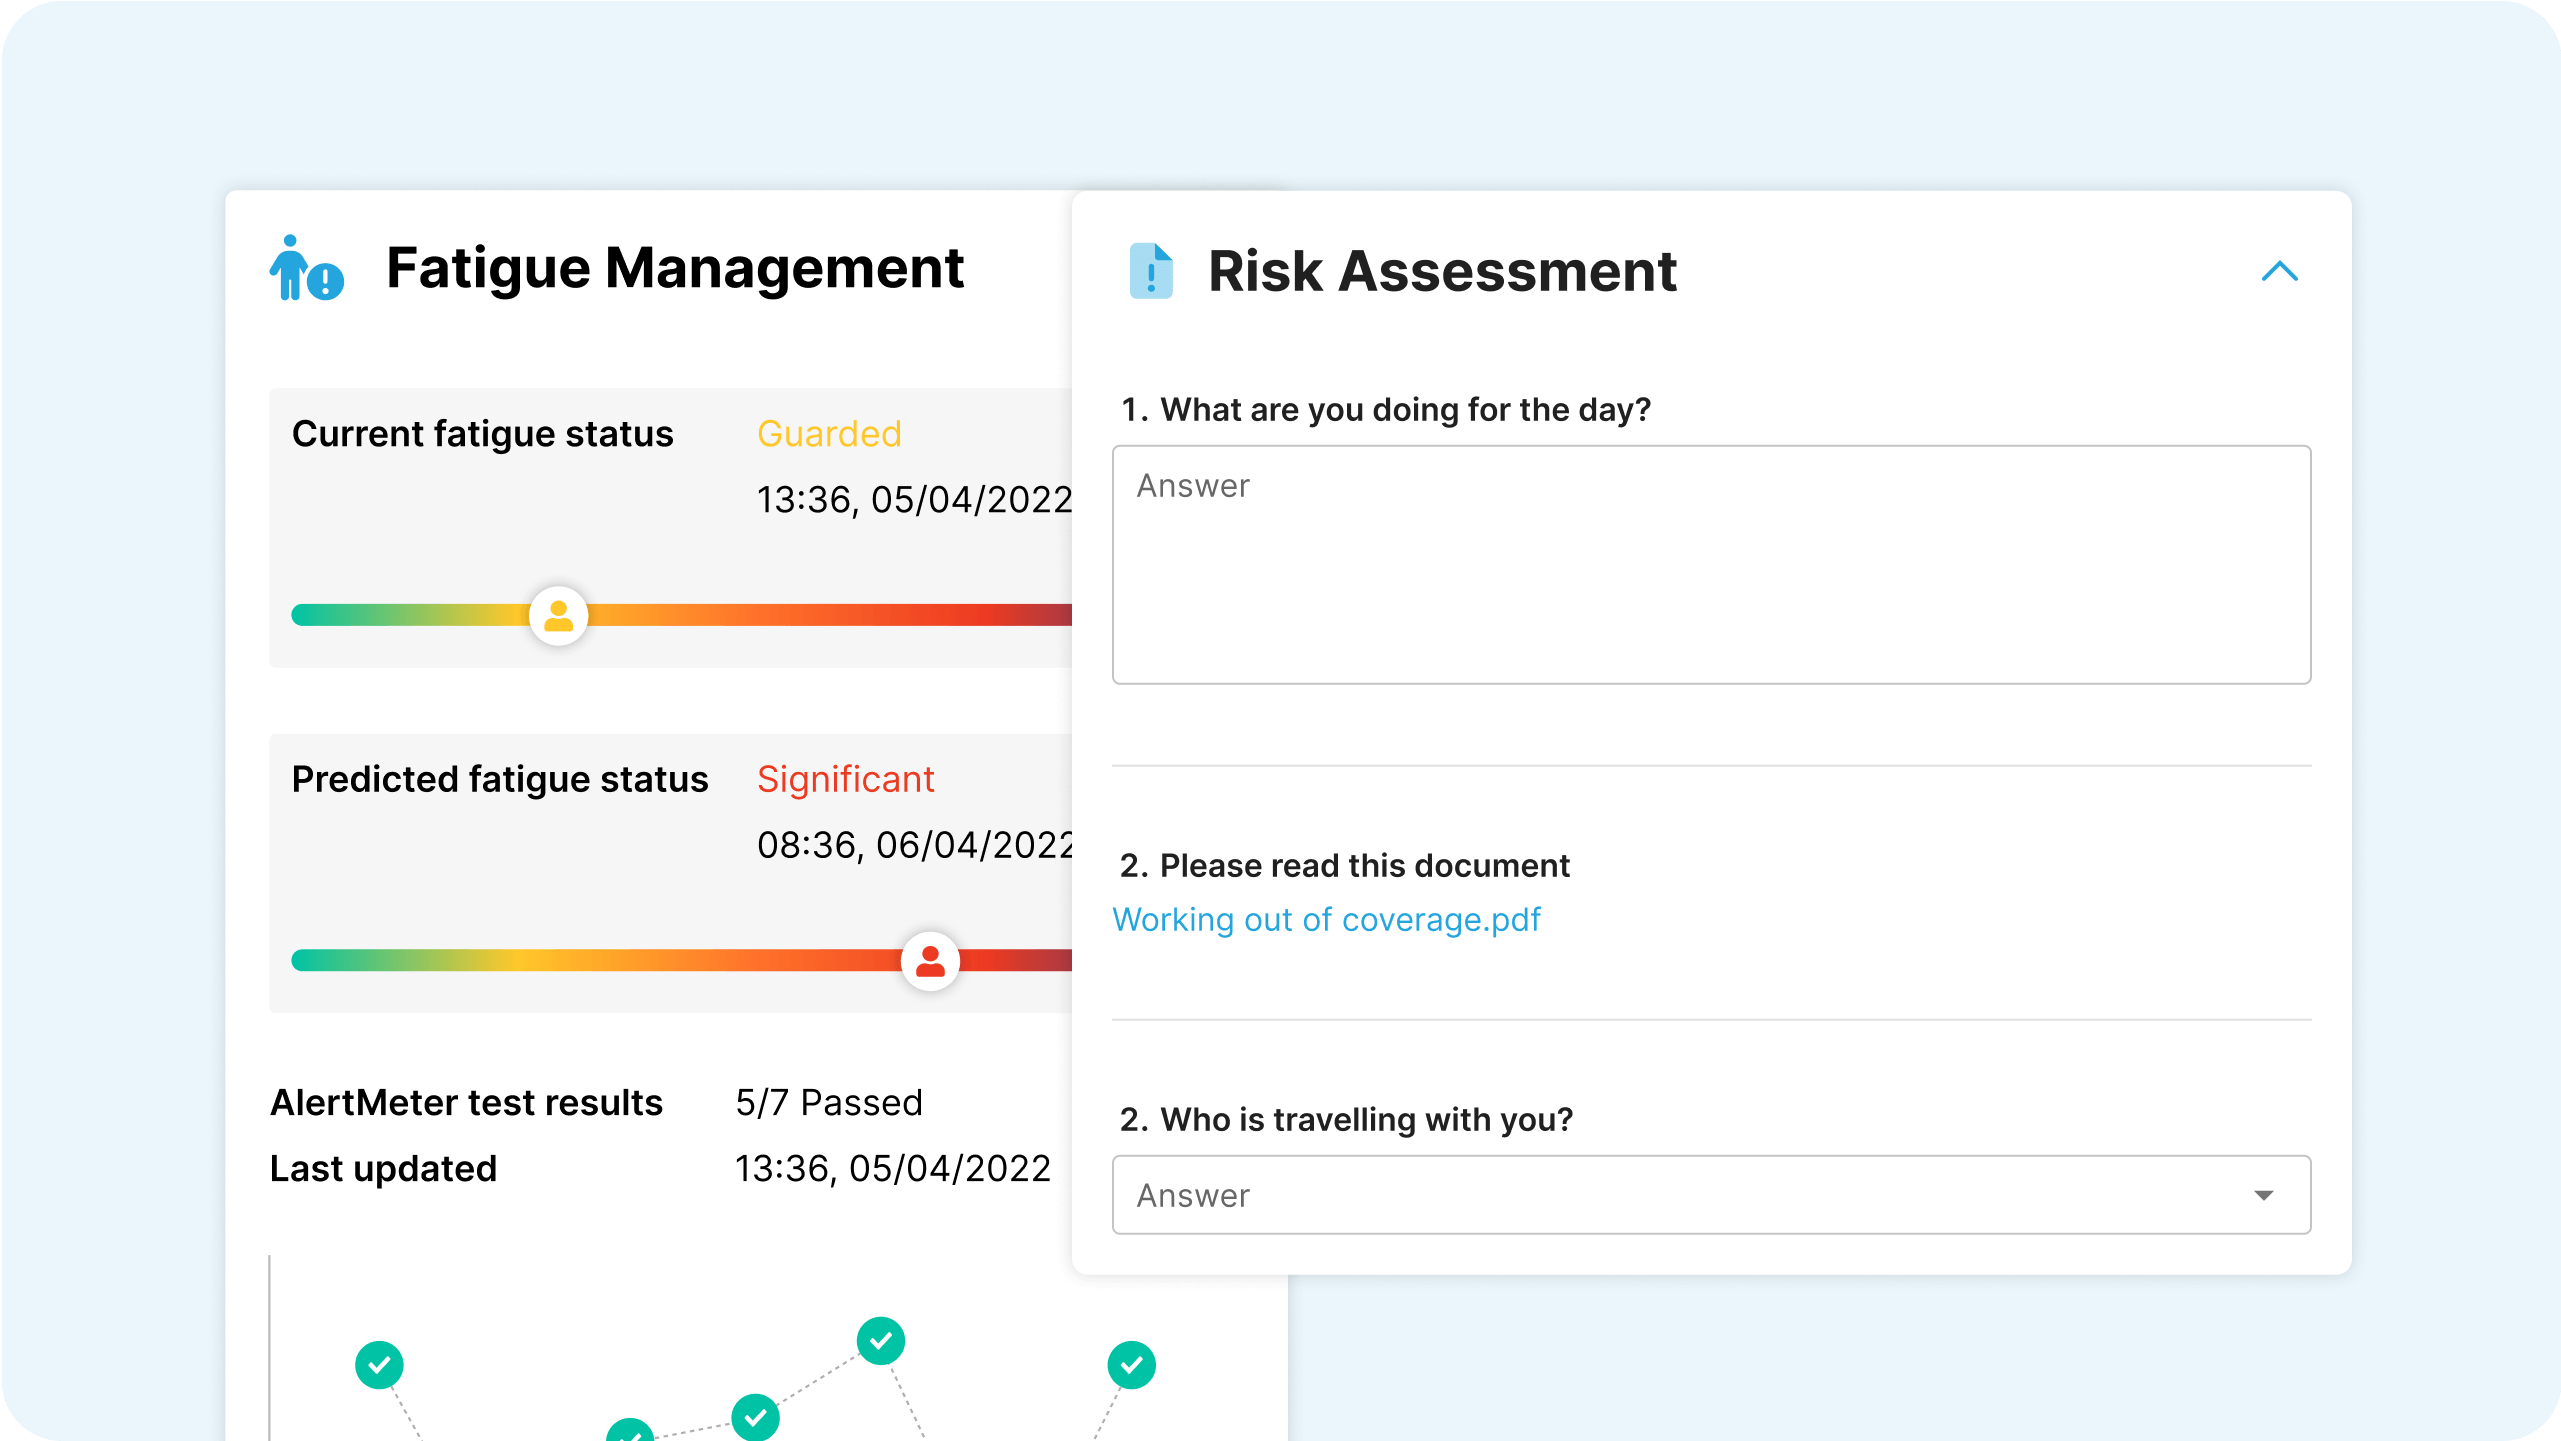Click the lowest middle green checkmark on chart
This screenshot has width=2561, height=1441.
tap(755, 1416)
